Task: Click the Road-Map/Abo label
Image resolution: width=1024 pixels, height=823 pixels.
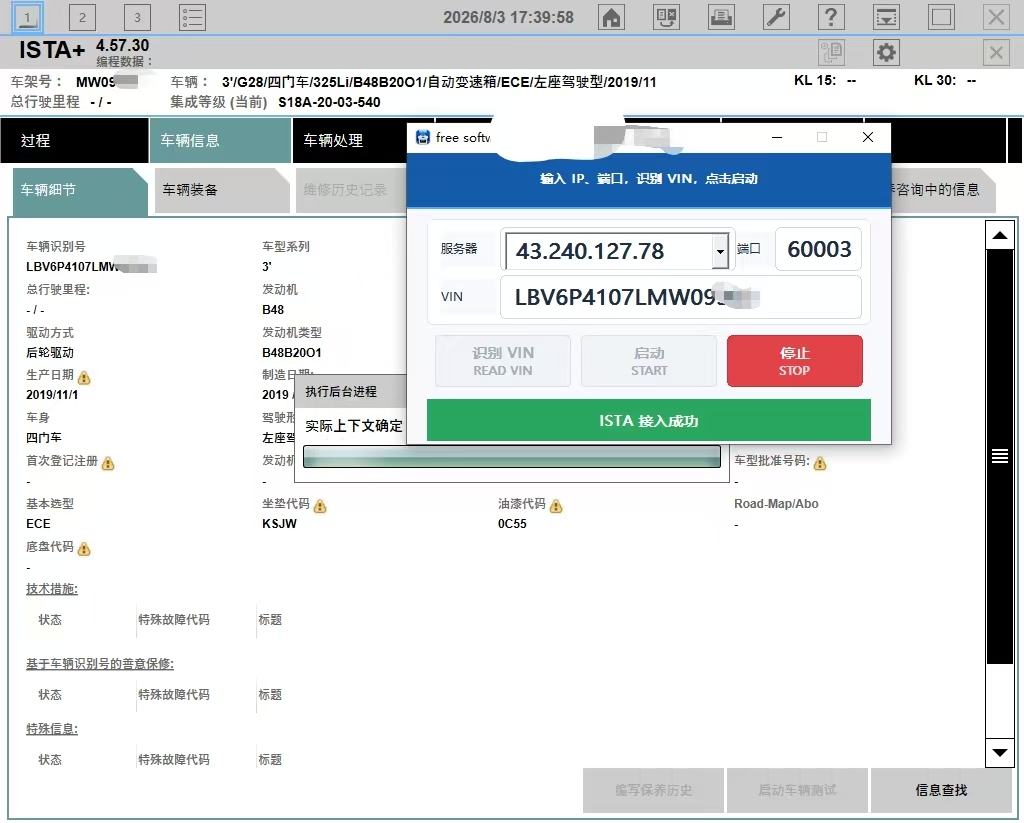Action: coord(776,504)
